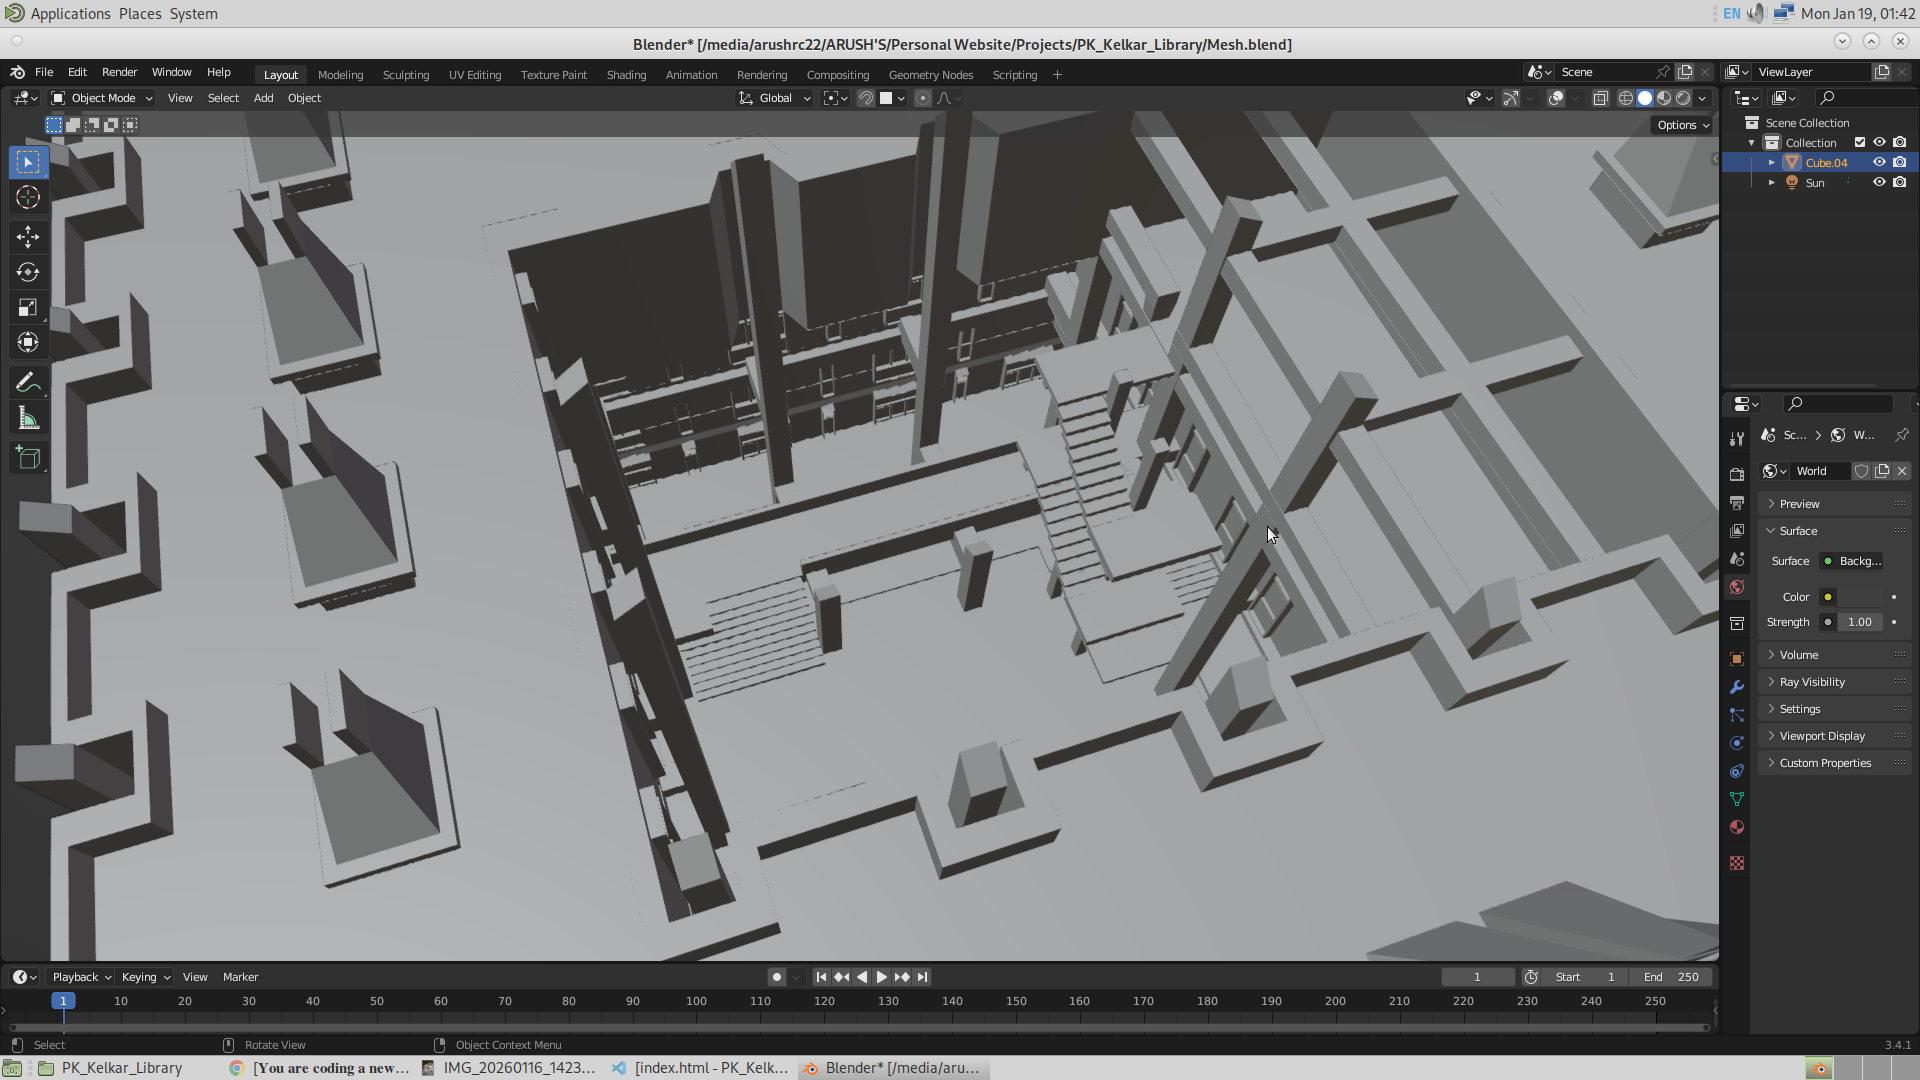The image size is (1920, 1080).
Task: Switch to the Sculpting workspace tab
Action: [405, 75]
